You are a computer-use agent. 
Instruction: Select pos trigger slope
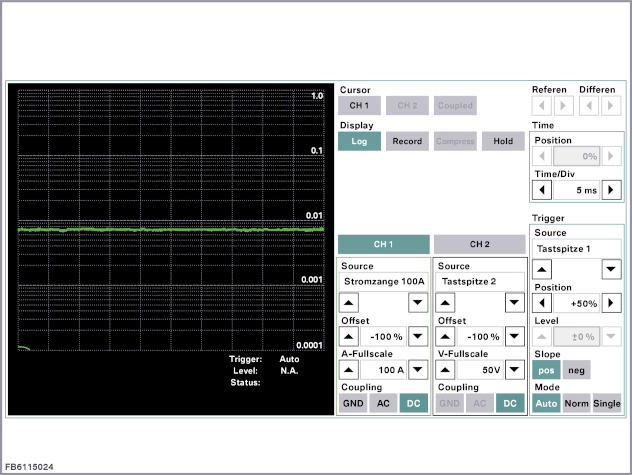coord(546,370)
